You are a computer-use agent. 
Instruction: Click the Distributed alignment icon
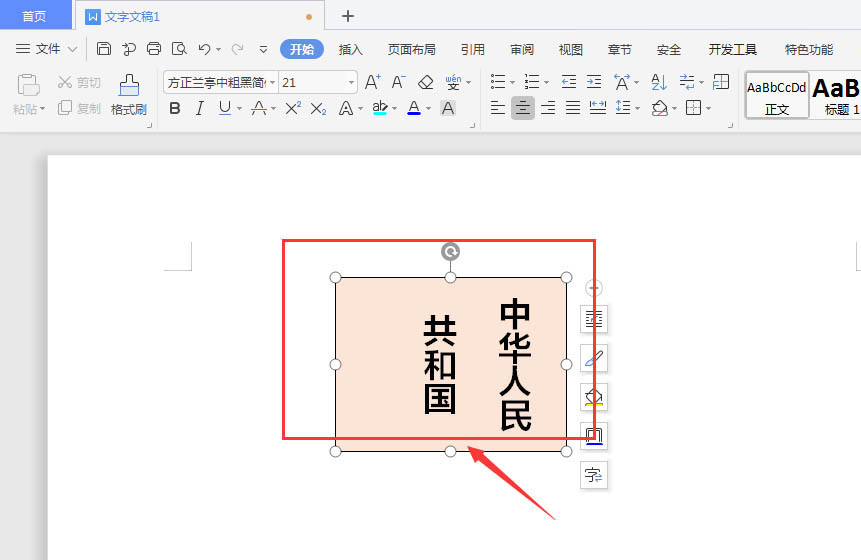(597, 108)
